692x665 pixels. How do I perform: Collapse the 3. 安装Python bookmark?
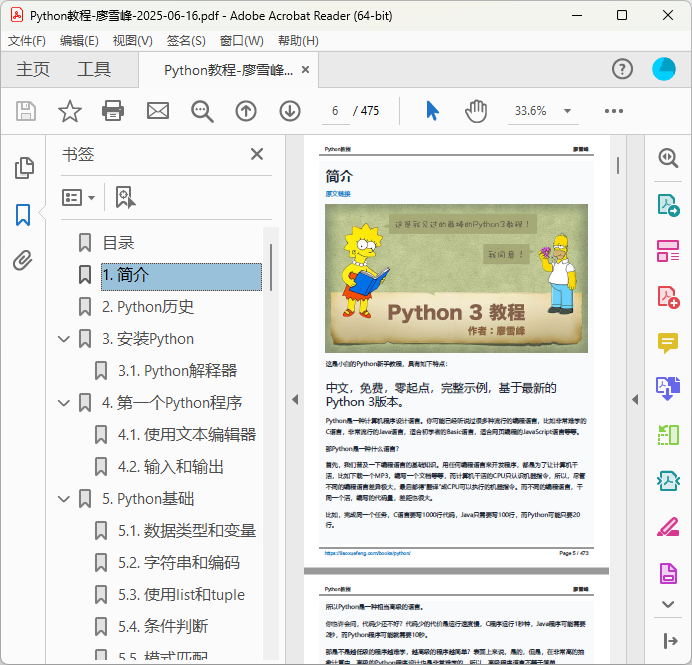click(64, 339)
